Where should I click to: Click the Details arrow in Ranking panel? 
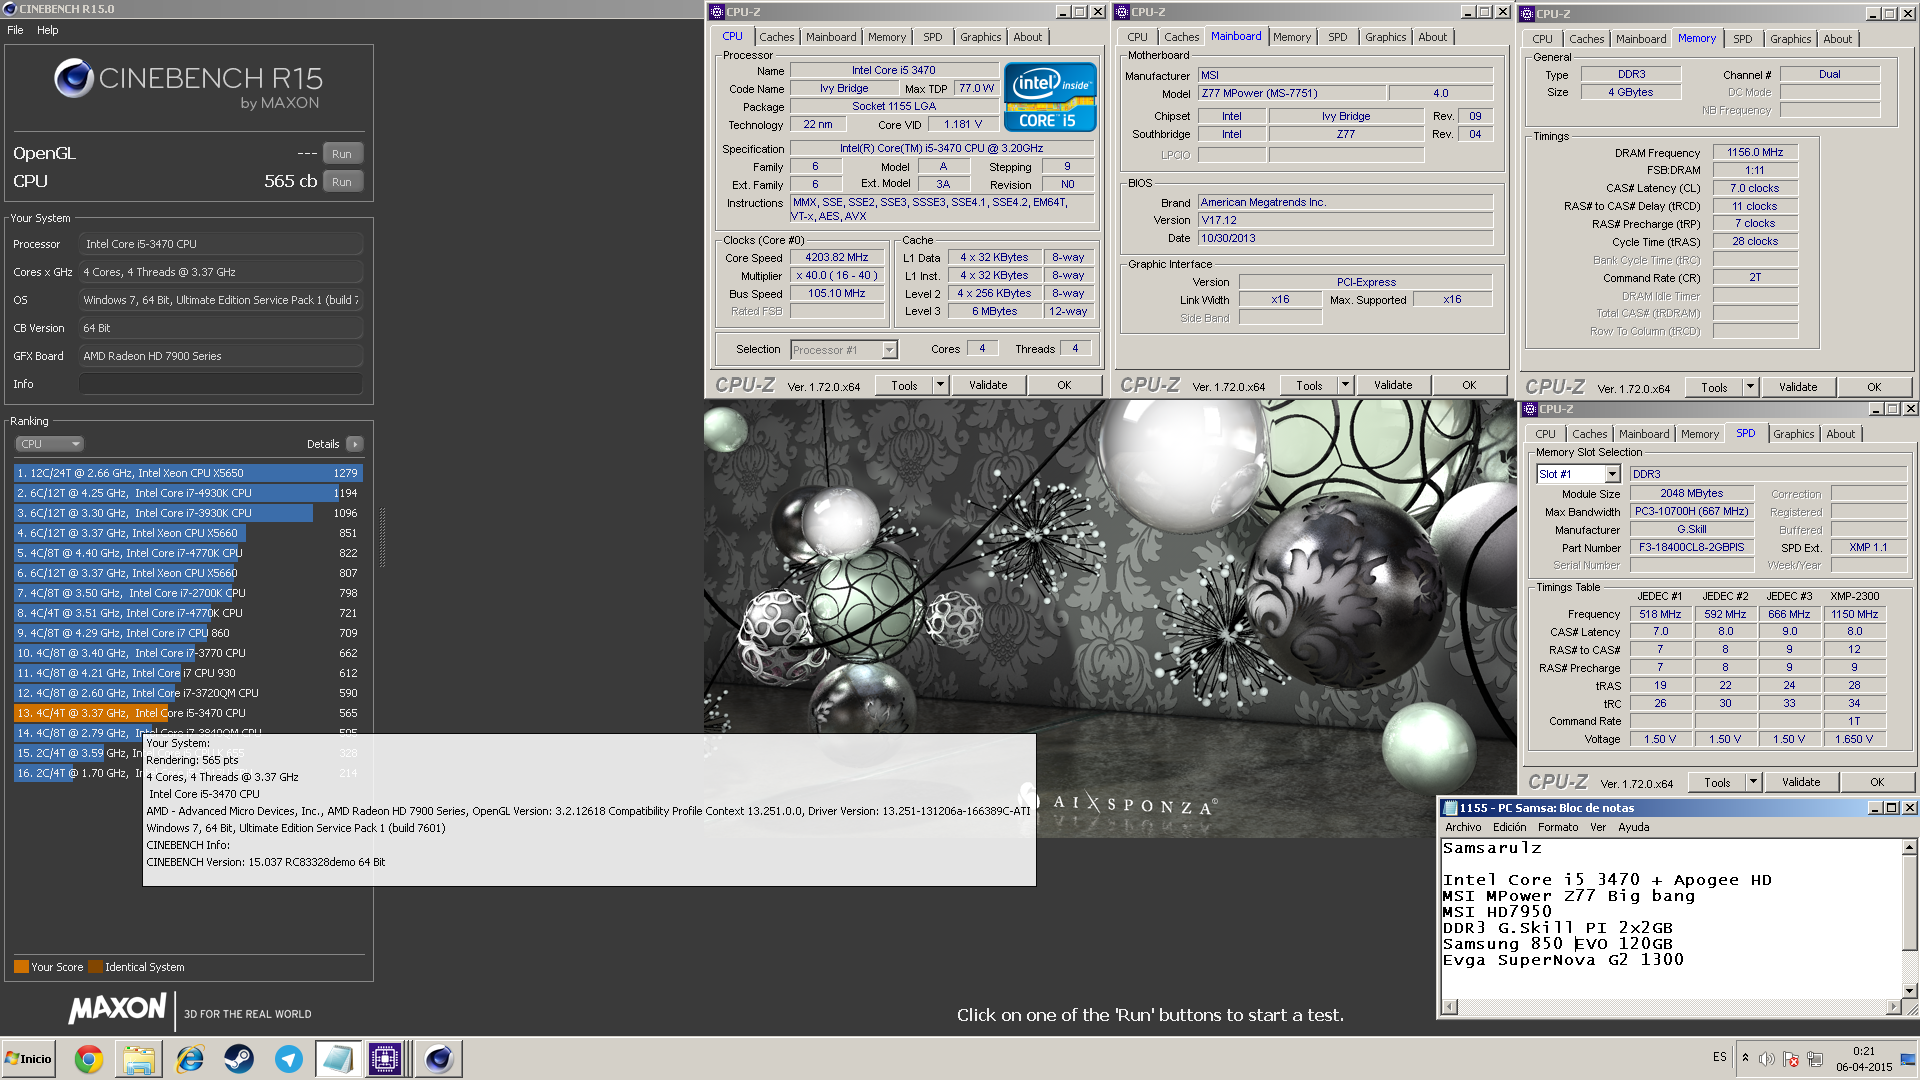[x=355, y=444]
